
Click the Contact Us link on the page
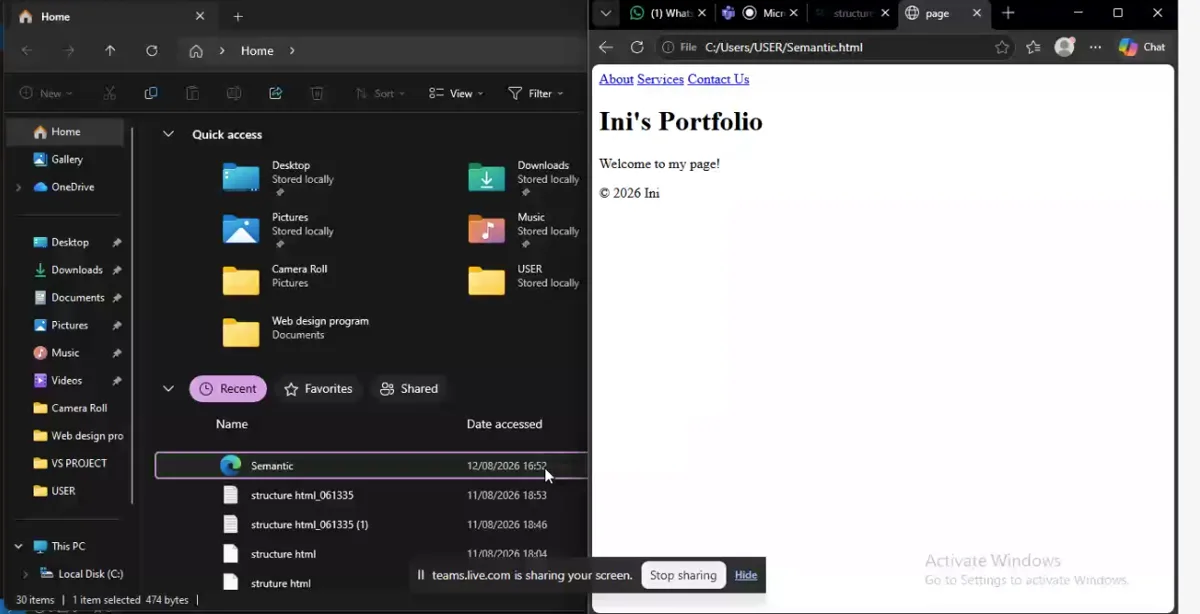click(x=718, y=79)
